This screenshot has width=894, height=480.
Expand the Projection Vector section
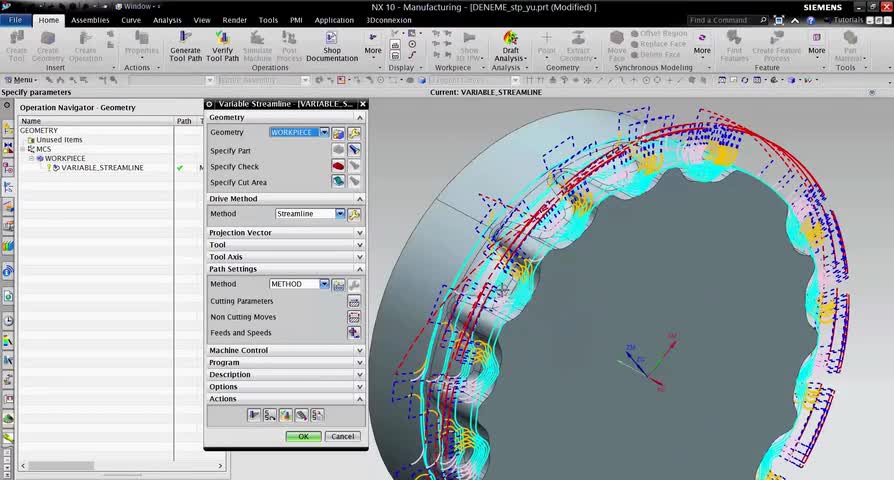coord(286,233)
